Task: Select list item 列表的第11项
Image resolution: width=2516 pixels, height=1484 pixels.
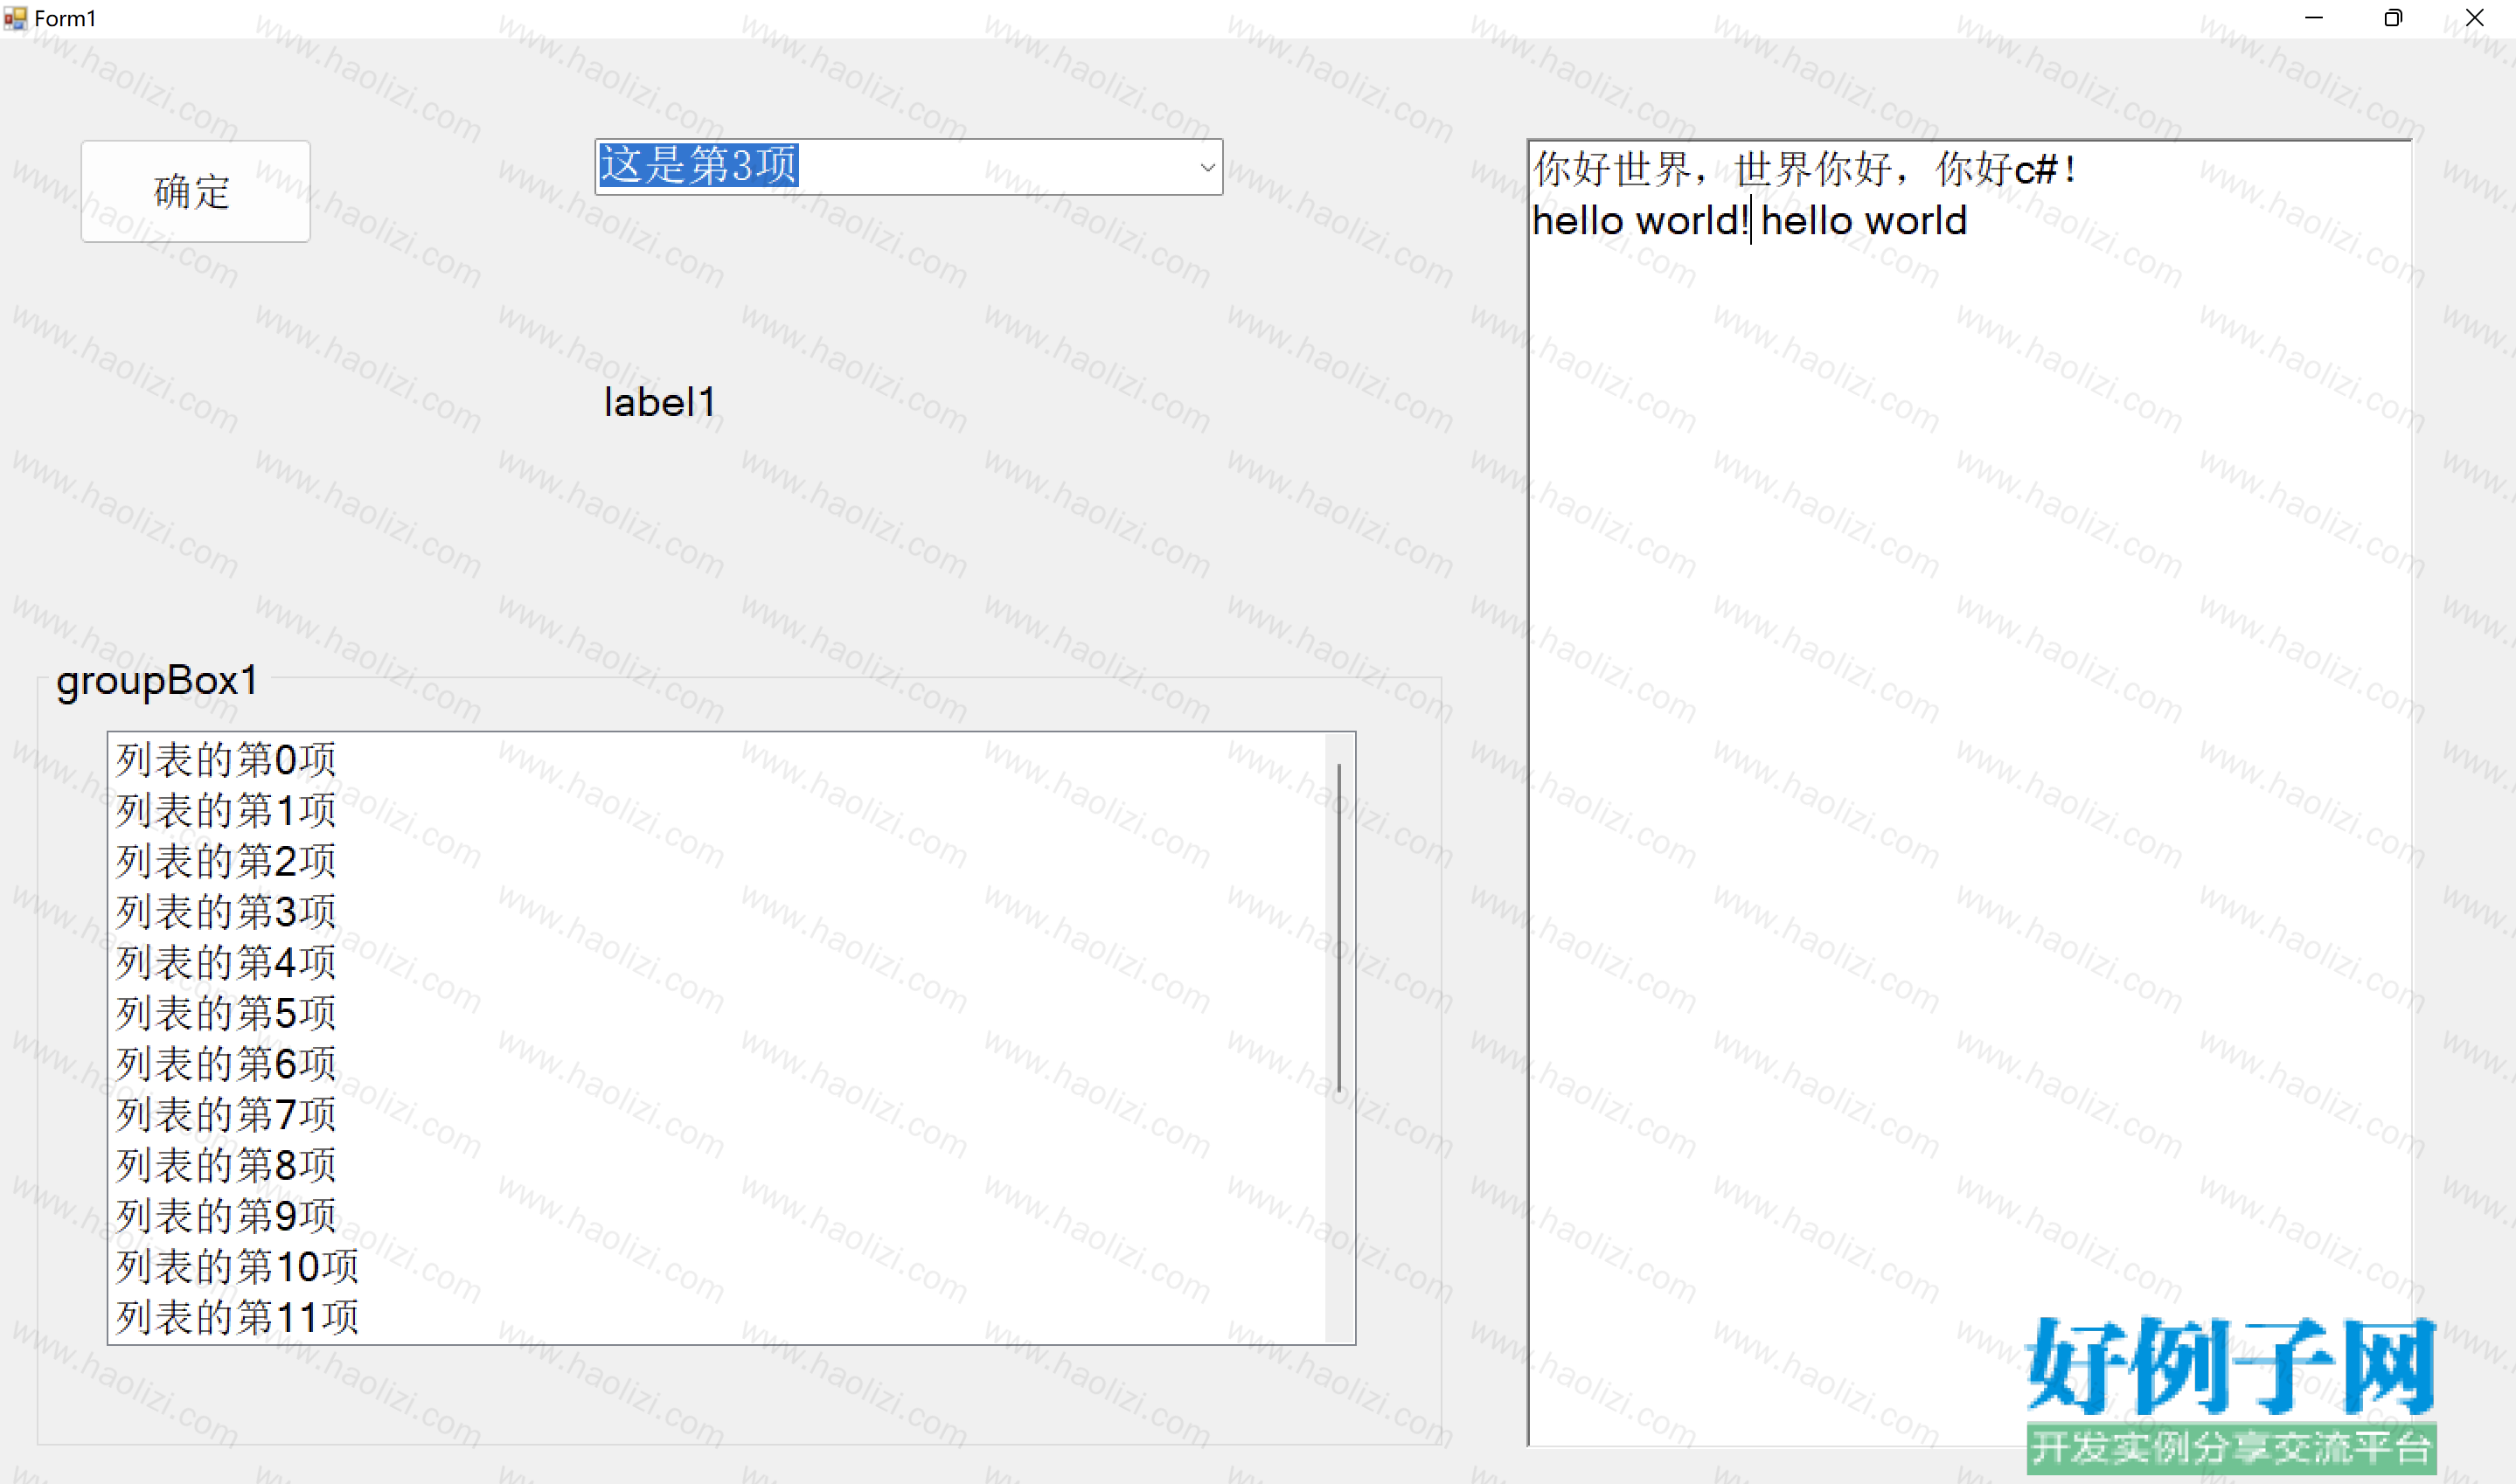Action: [716, 1318]
